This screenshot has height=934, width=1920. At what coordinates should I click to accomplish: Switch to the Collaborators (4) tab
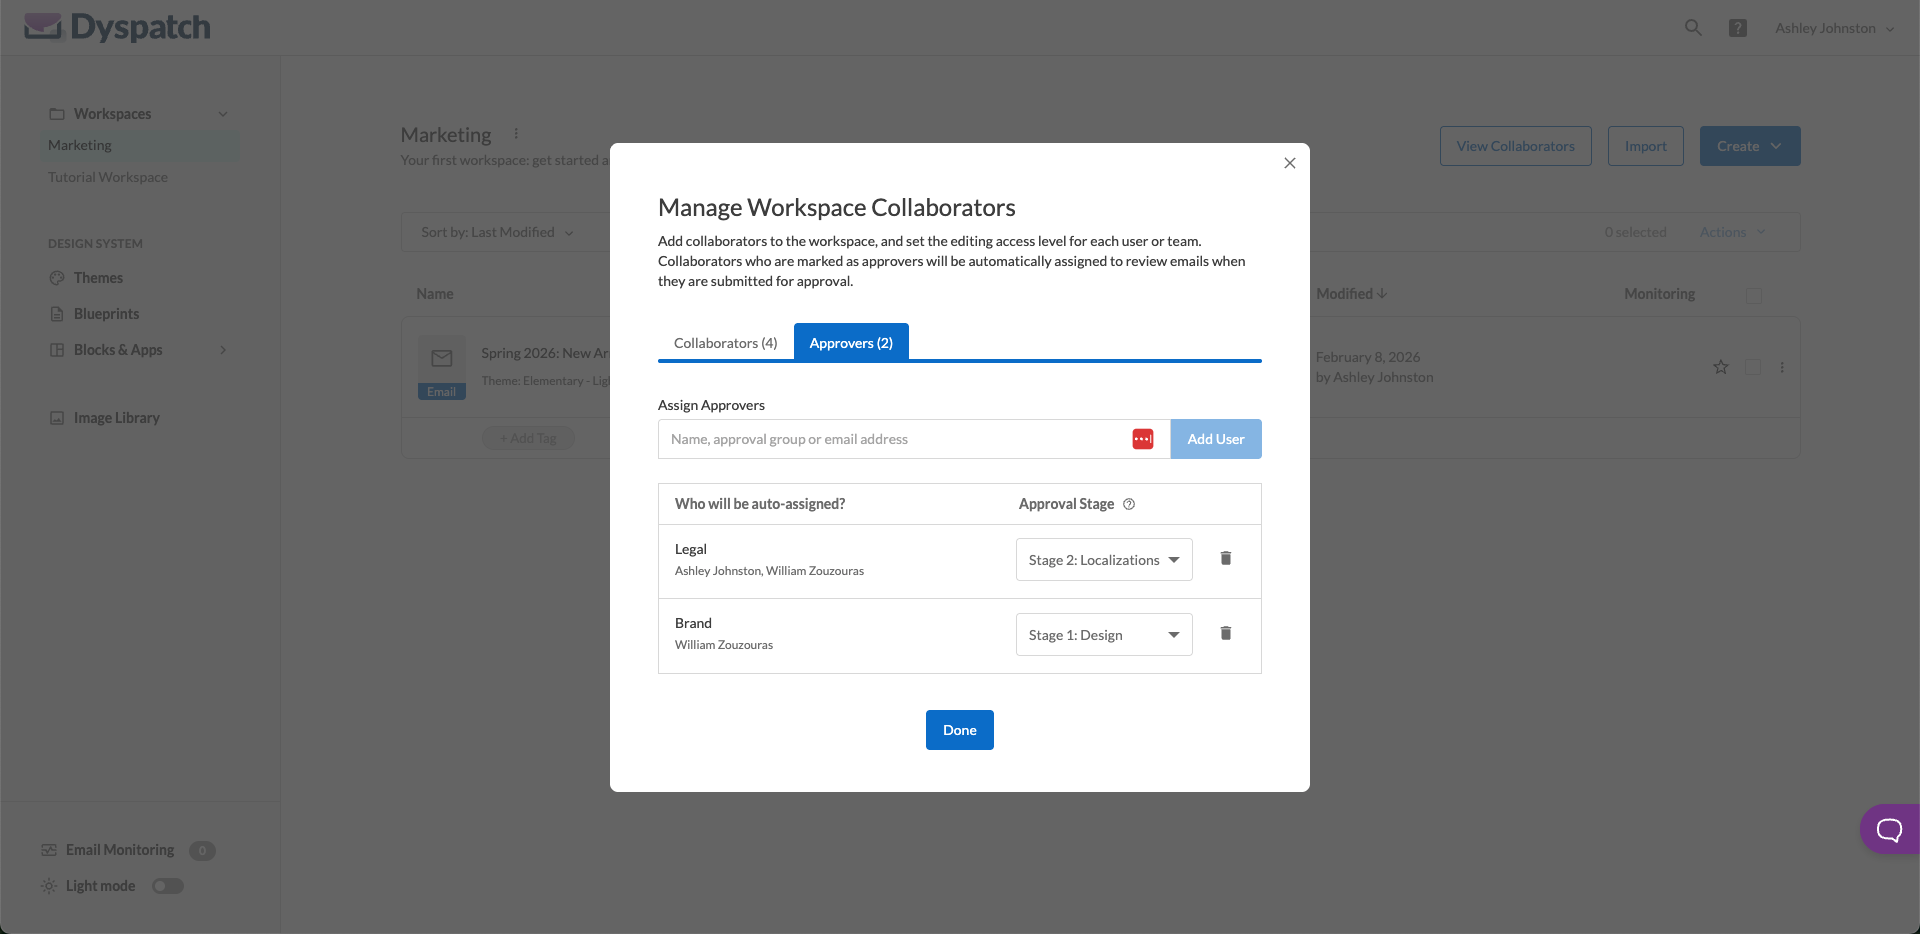[x=725, y=342]
